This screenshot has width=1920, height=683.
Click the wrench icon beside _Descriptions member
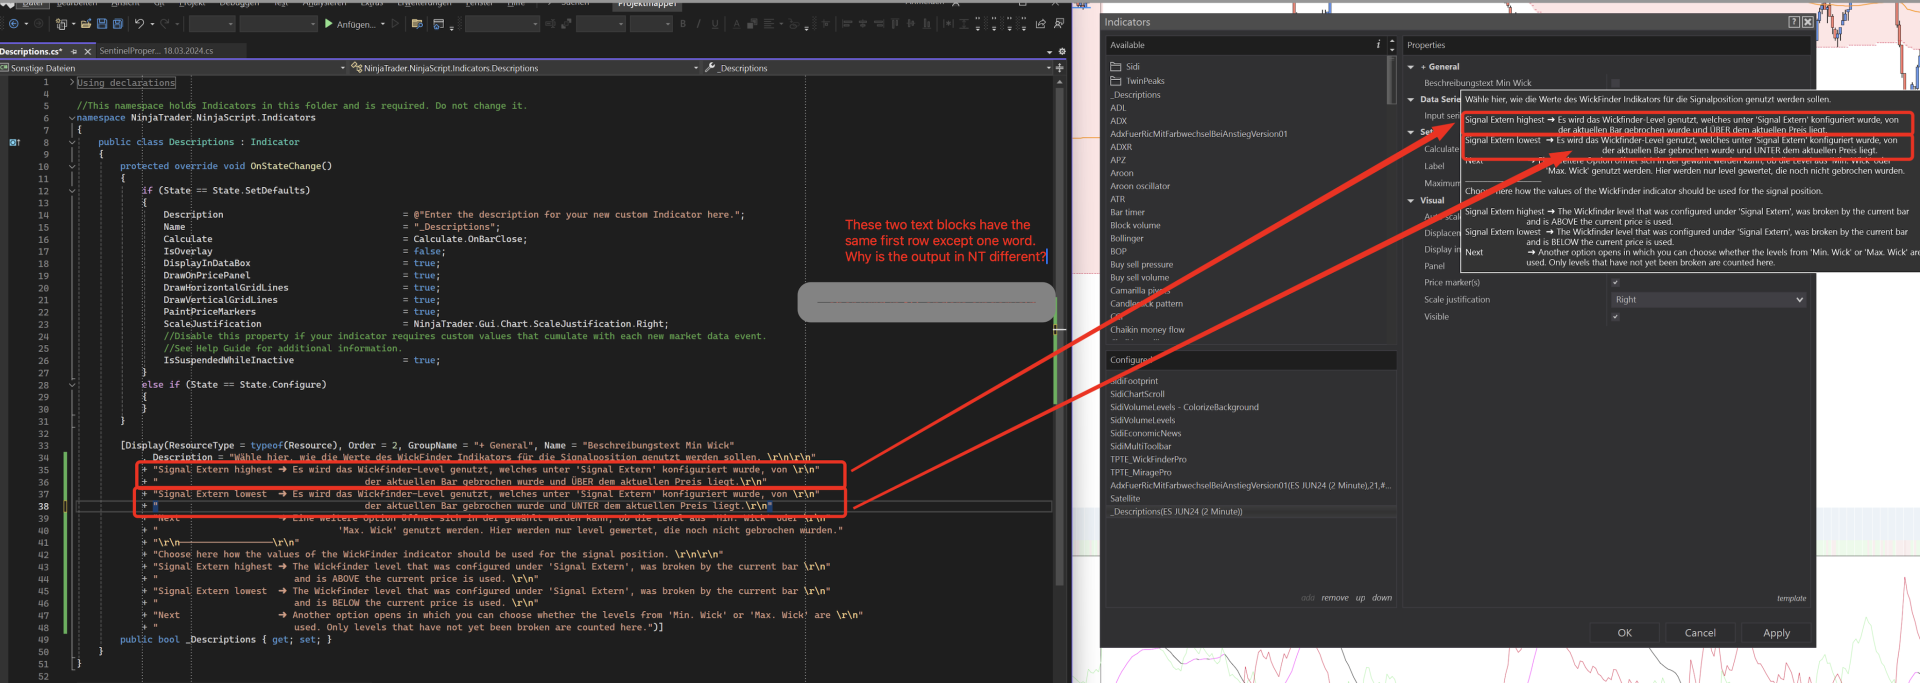(x=710, y=68)
